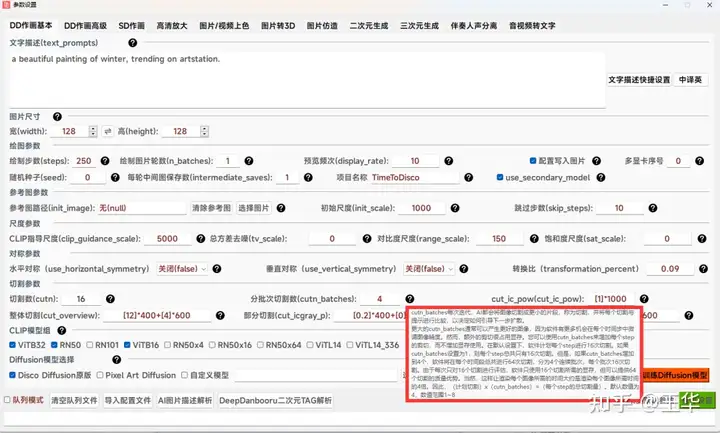Show help for n_batches parameter

tap(249, 161)
